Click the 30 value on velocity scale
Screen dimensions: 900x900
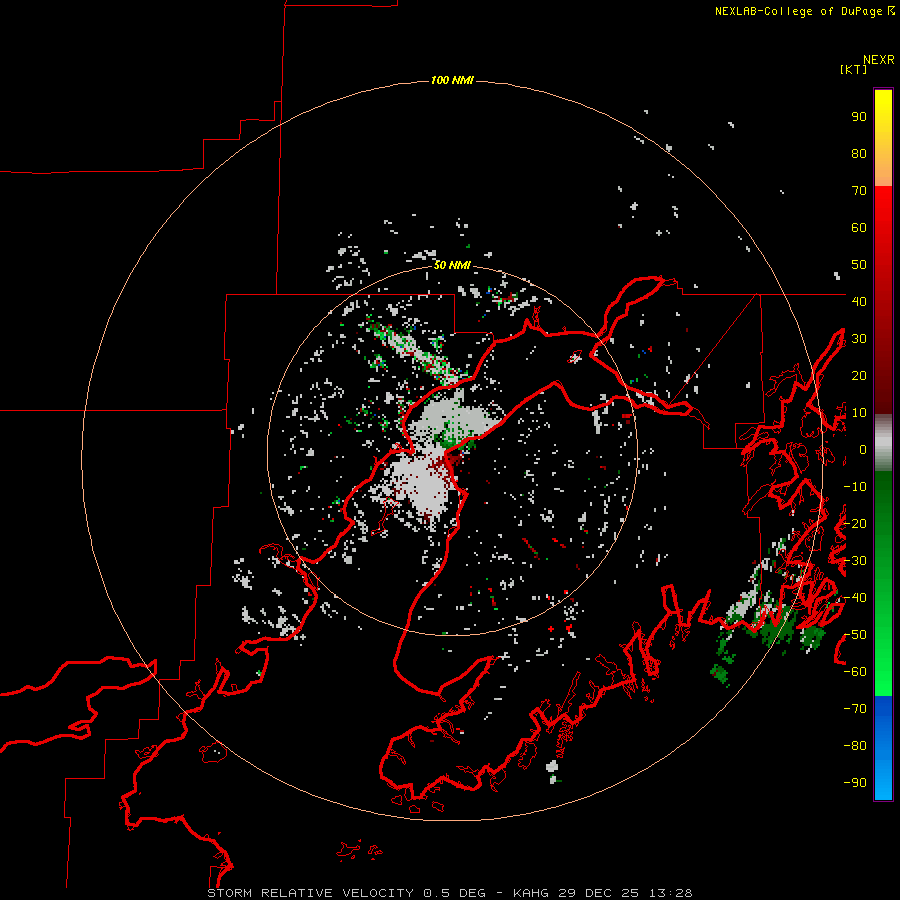[x=859, y=339]
